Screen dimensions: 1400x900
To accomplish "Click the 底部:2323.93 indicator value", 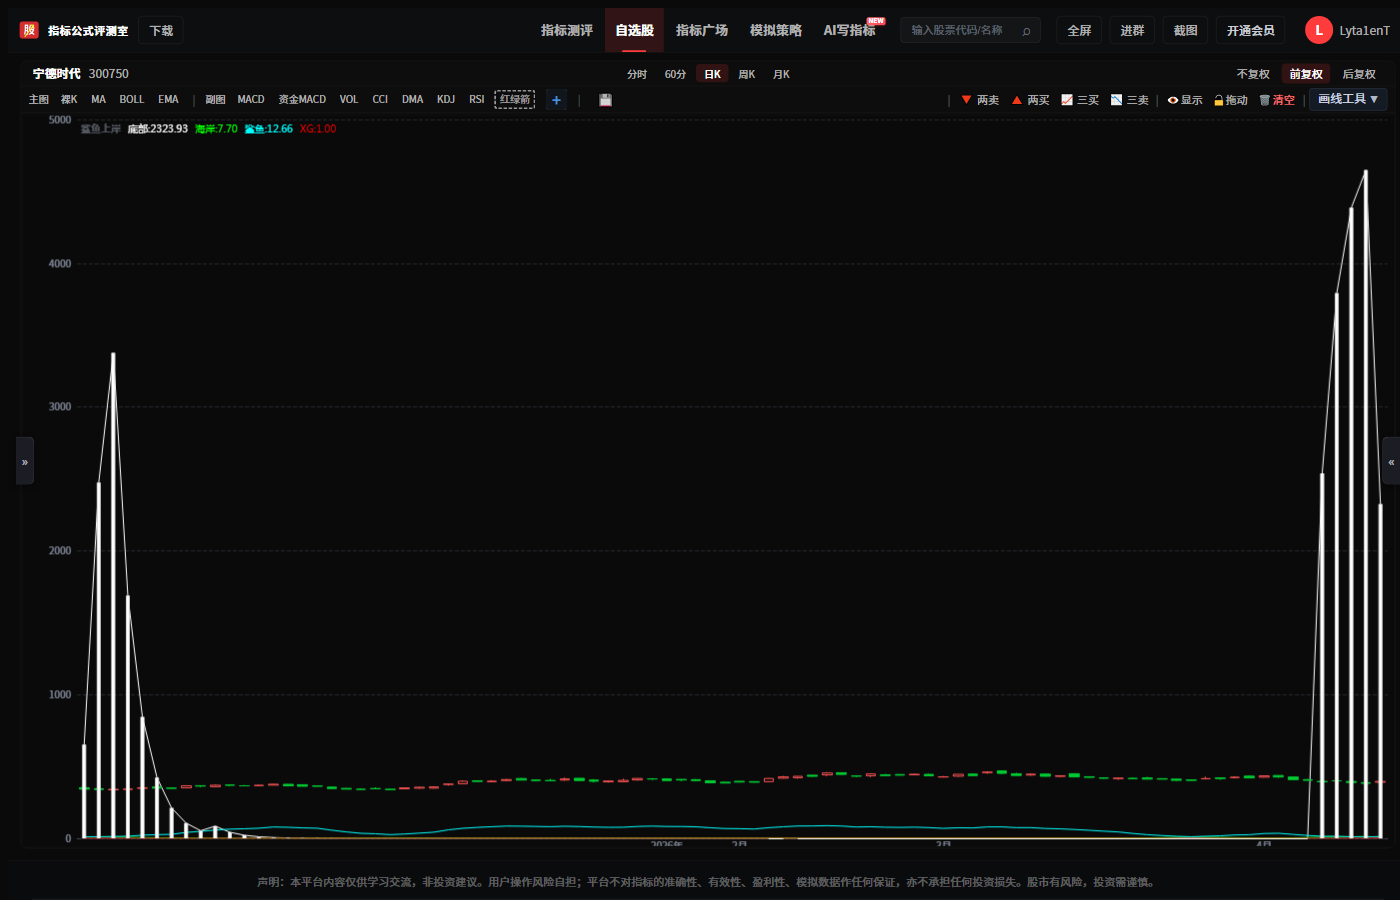I will point(158,129).
